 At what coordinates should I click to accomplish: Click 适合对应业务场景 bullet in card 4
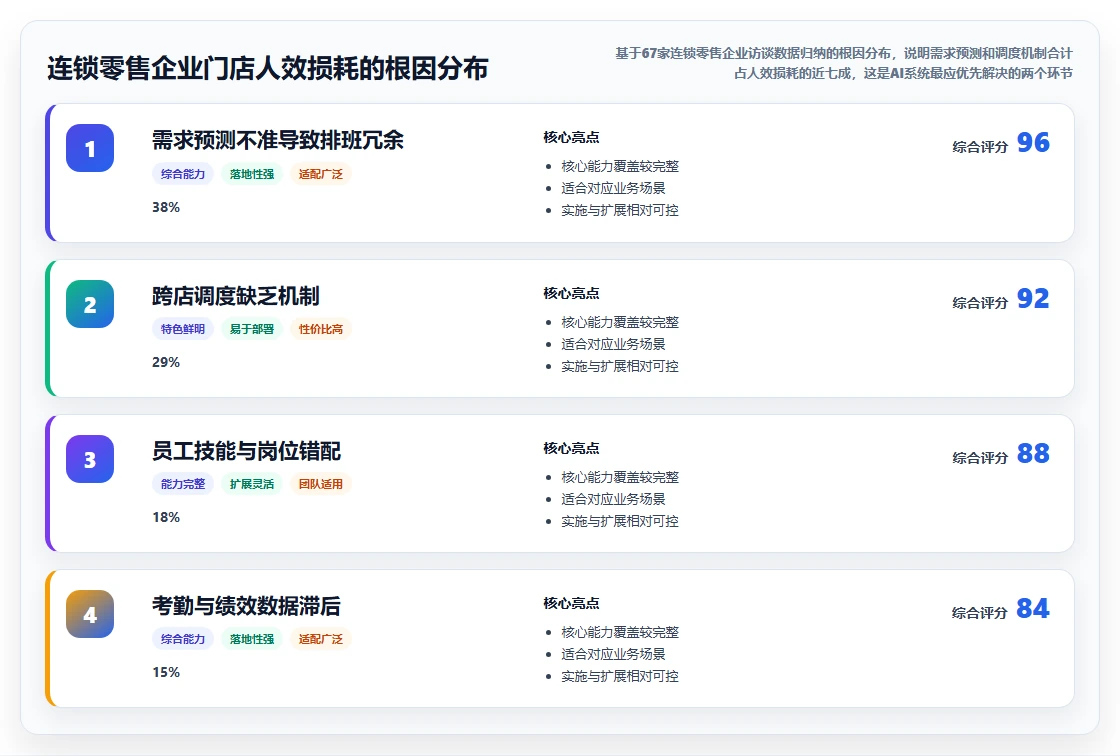(x=614, y=655)
